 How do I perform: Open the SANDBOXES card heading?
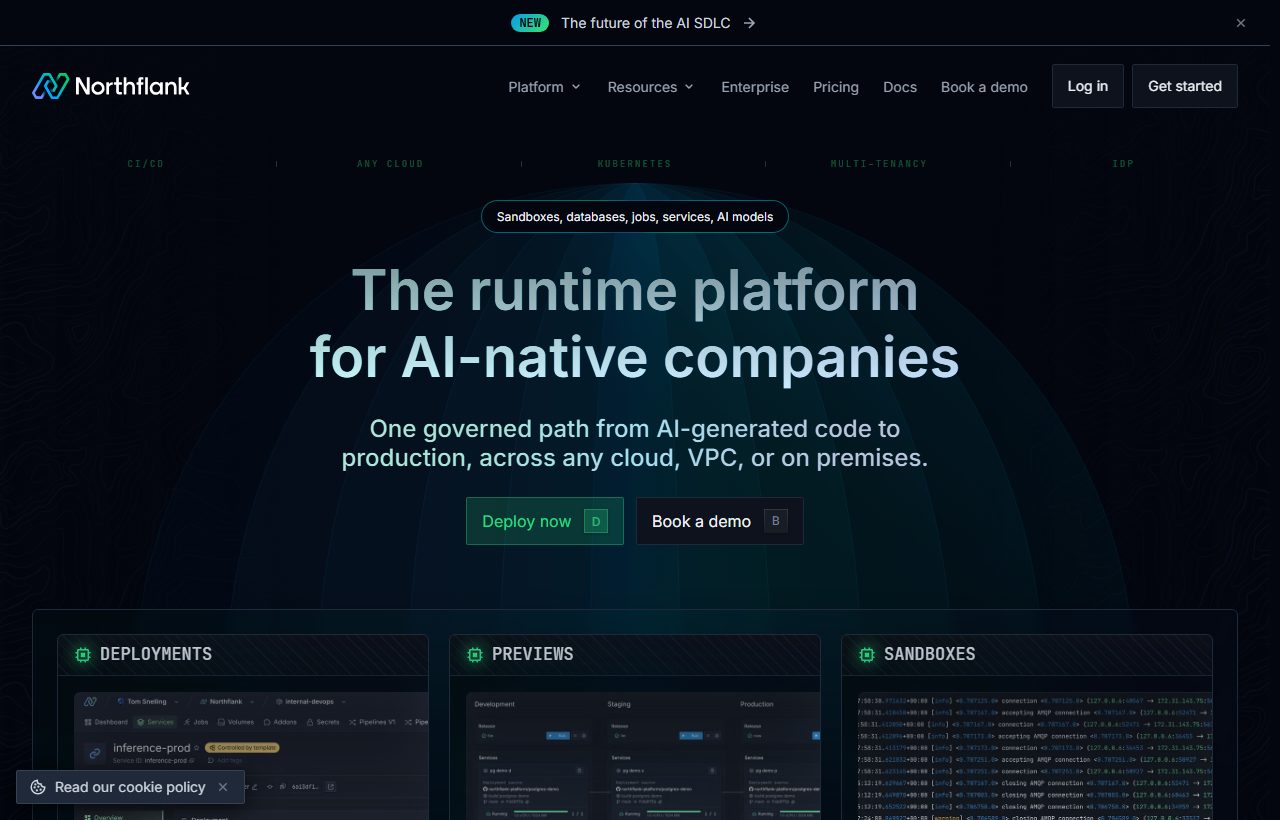coord(930,654)
